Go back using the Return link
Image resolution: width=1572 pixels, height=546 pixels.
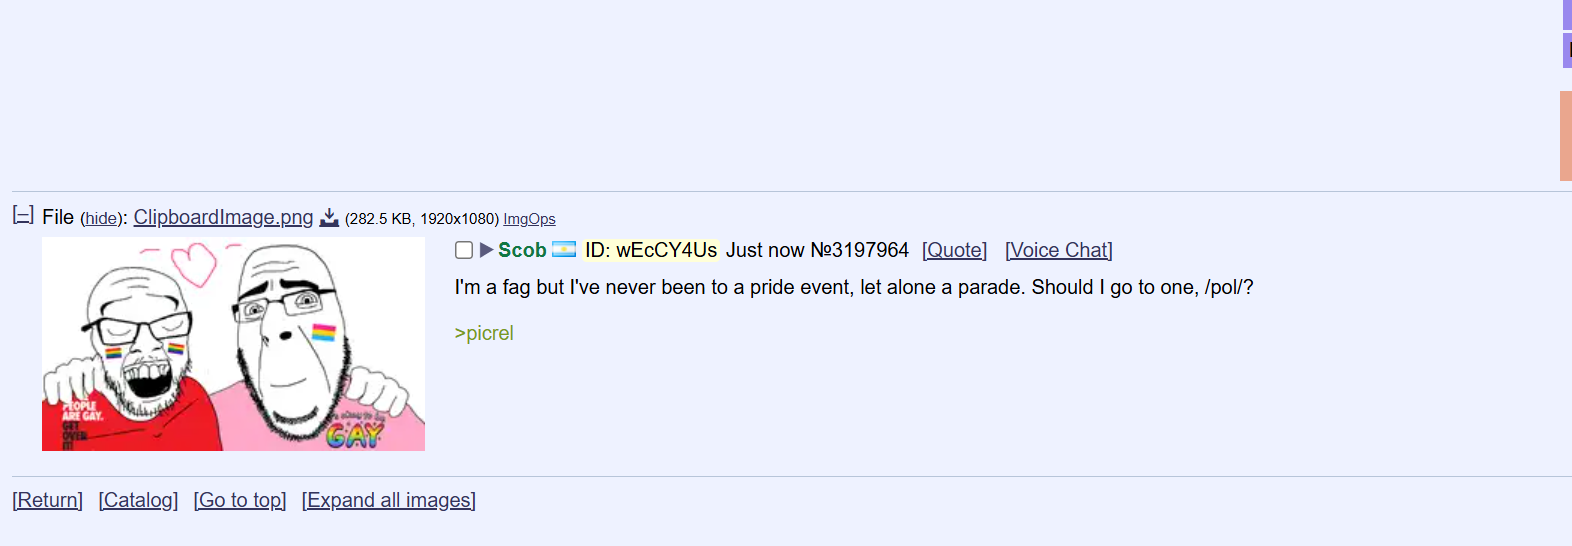[48, 500]
